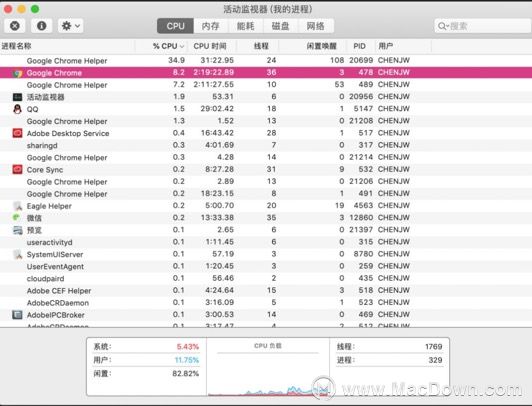Click the 线程 1769 count

pyautogui.click(x=434, y=347)
